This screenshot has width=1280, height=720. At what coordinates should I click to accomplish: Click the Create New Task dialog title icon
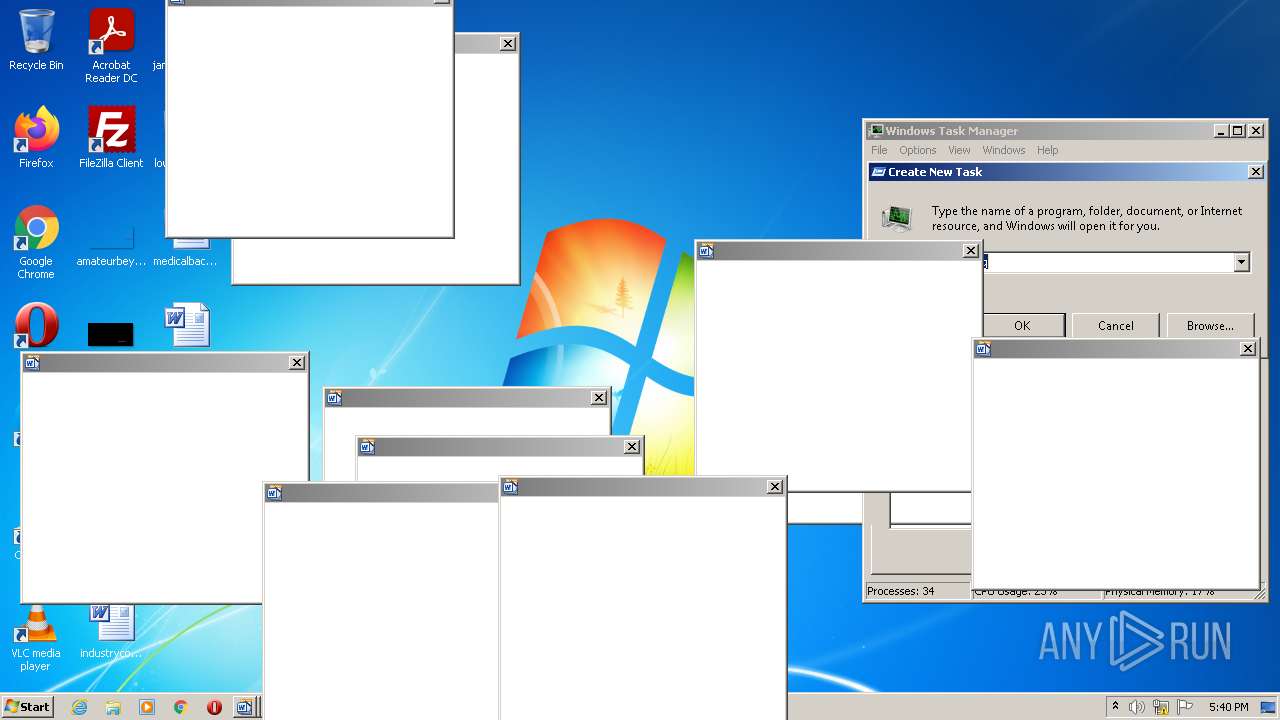[x=878, y=172]
